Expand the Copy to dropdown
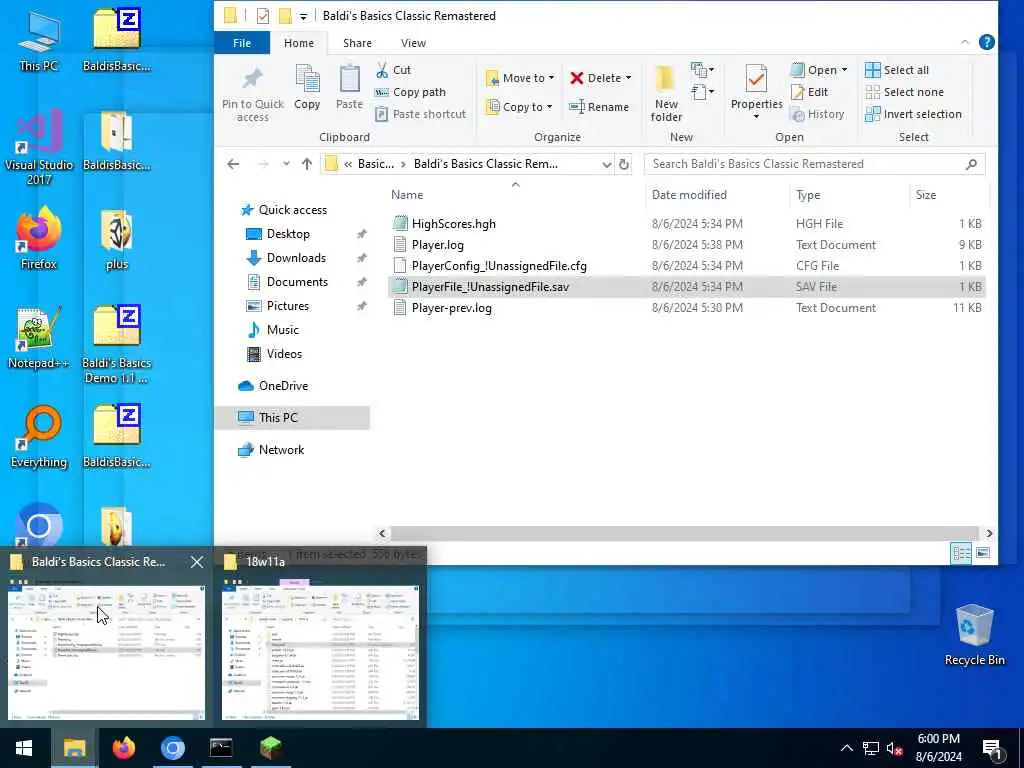This screenshot has width=1024, height=768. pos(549,107)
